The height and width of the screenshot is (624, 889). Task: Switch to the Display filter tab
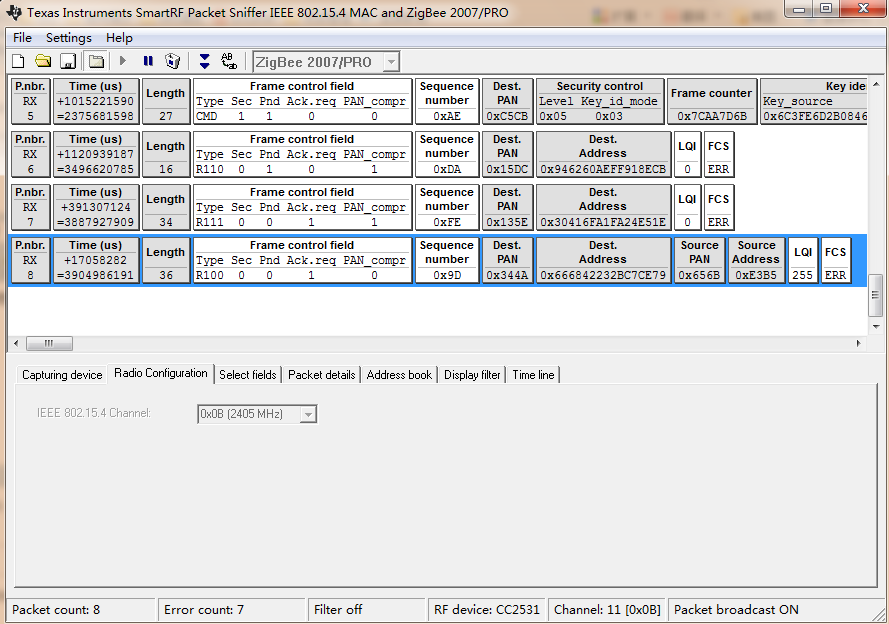(x=472, y=375)
